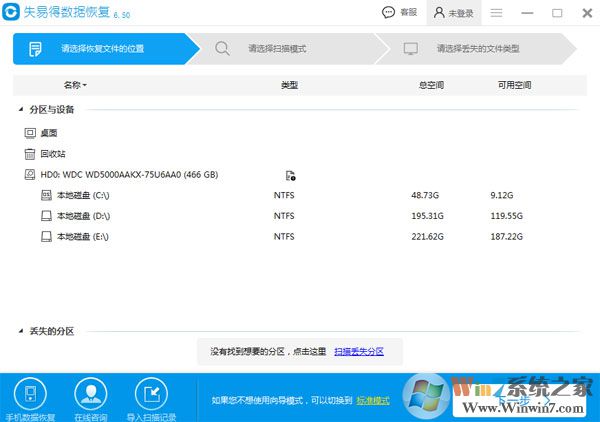Select the 桌面 desktop location
600x422 pixels.
[x=47, y=133]
